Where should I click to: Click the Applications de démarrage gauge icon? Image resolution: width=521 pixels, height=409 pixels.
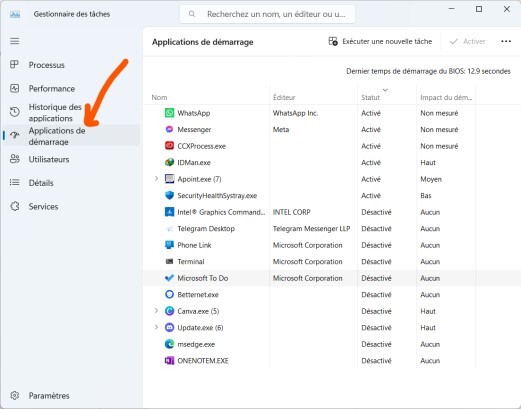point(14,135)
